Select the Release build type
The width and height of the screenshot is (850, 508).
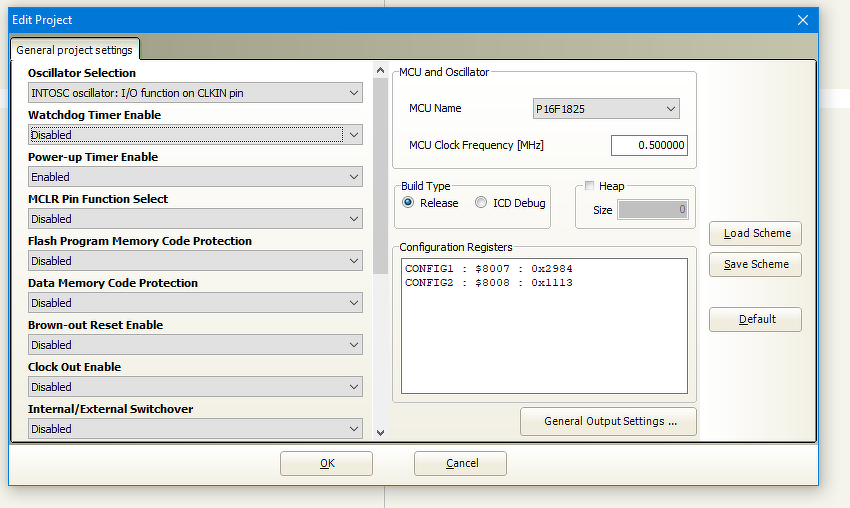click(408, 203)
